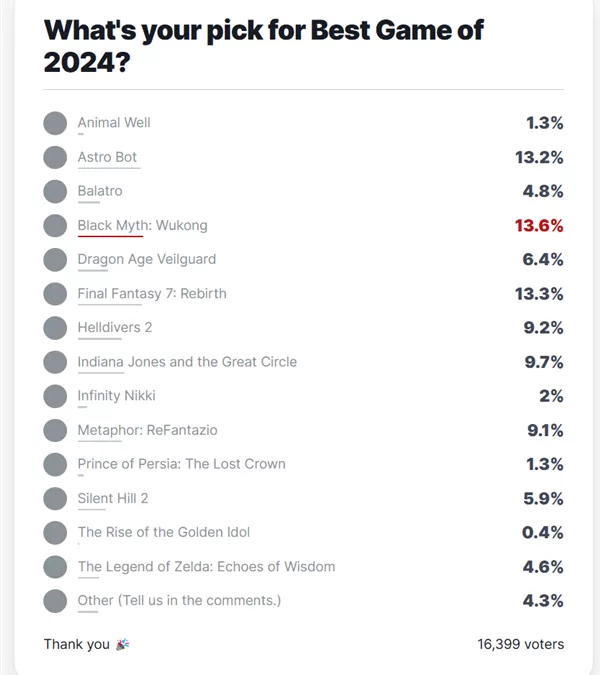Select the Other option radio button

point(55,601)
